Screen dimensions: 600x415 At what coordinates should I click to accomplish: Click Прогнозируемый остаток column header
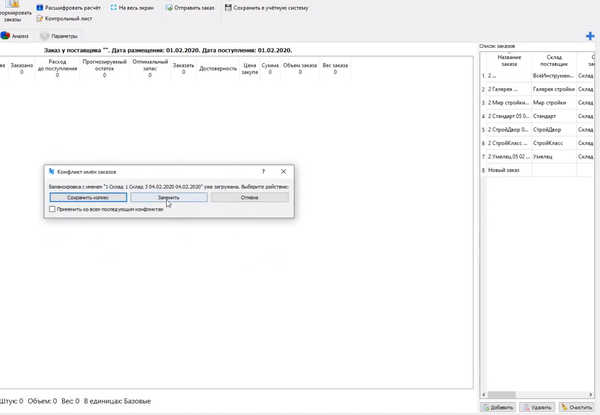(x=104, y=68)
